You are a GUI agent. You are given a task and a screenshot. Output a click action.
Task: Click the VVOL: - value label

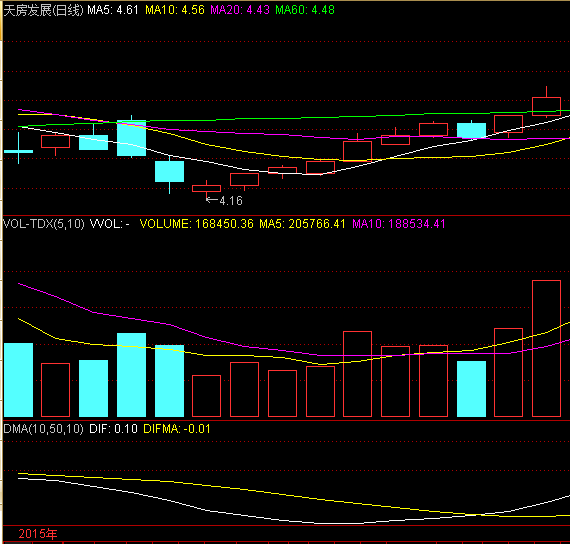[109, 224]
